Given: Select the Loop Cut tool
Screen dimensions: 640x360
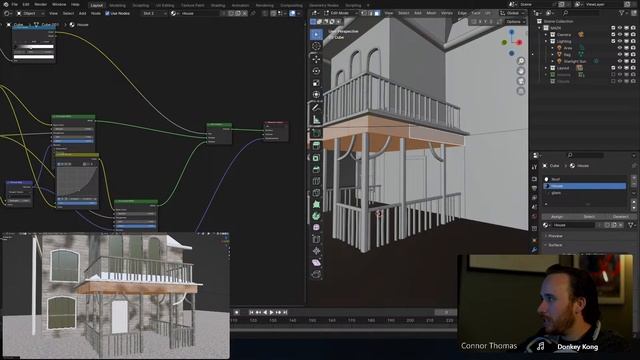Looking at the screenshot, I should click(316, 181).
